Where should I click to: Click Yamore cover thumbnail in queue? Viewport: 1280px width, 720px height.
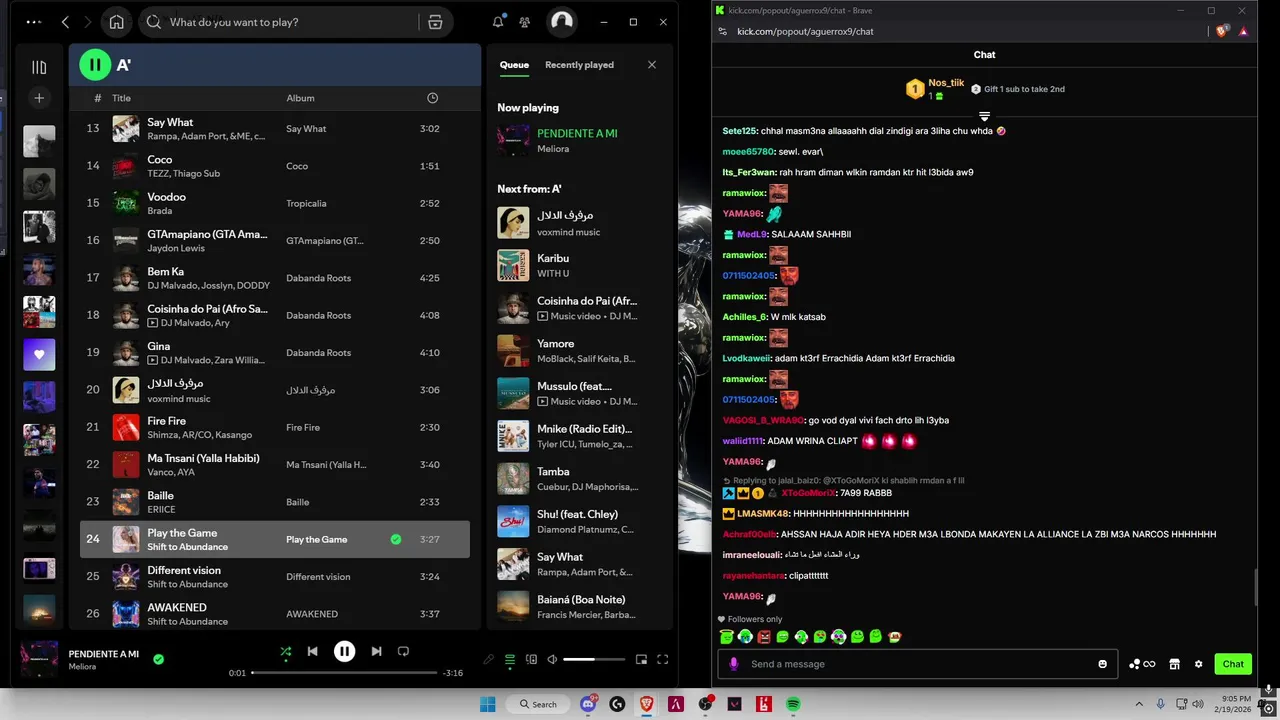coord(513,351)
